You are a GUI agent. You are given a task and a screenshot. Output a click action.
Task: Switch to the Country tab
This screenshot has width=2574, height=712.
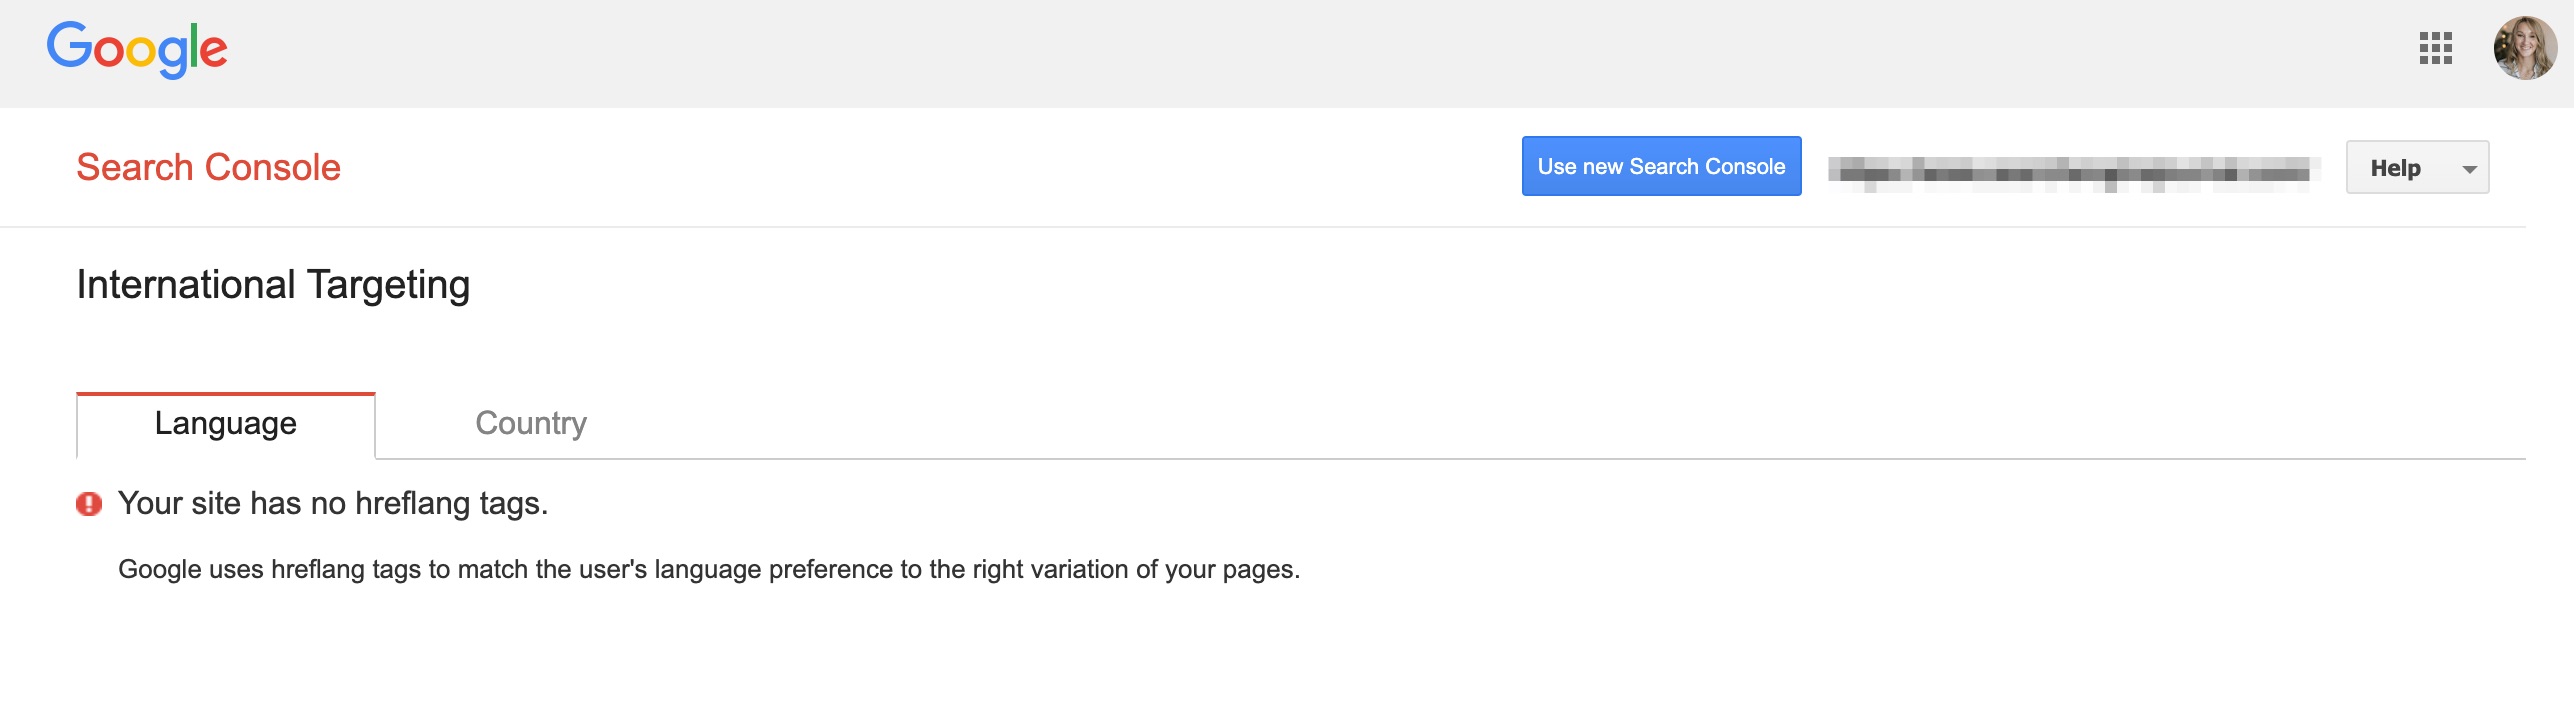531,423
